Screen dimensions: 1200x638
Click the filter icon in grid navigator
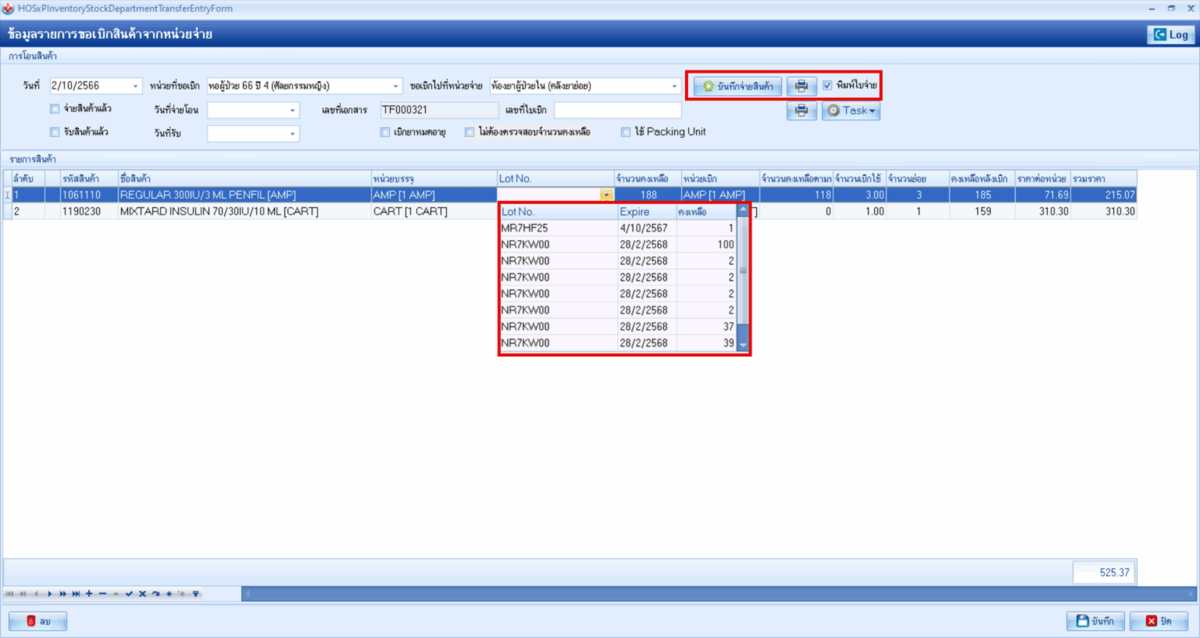coord(196,594)
